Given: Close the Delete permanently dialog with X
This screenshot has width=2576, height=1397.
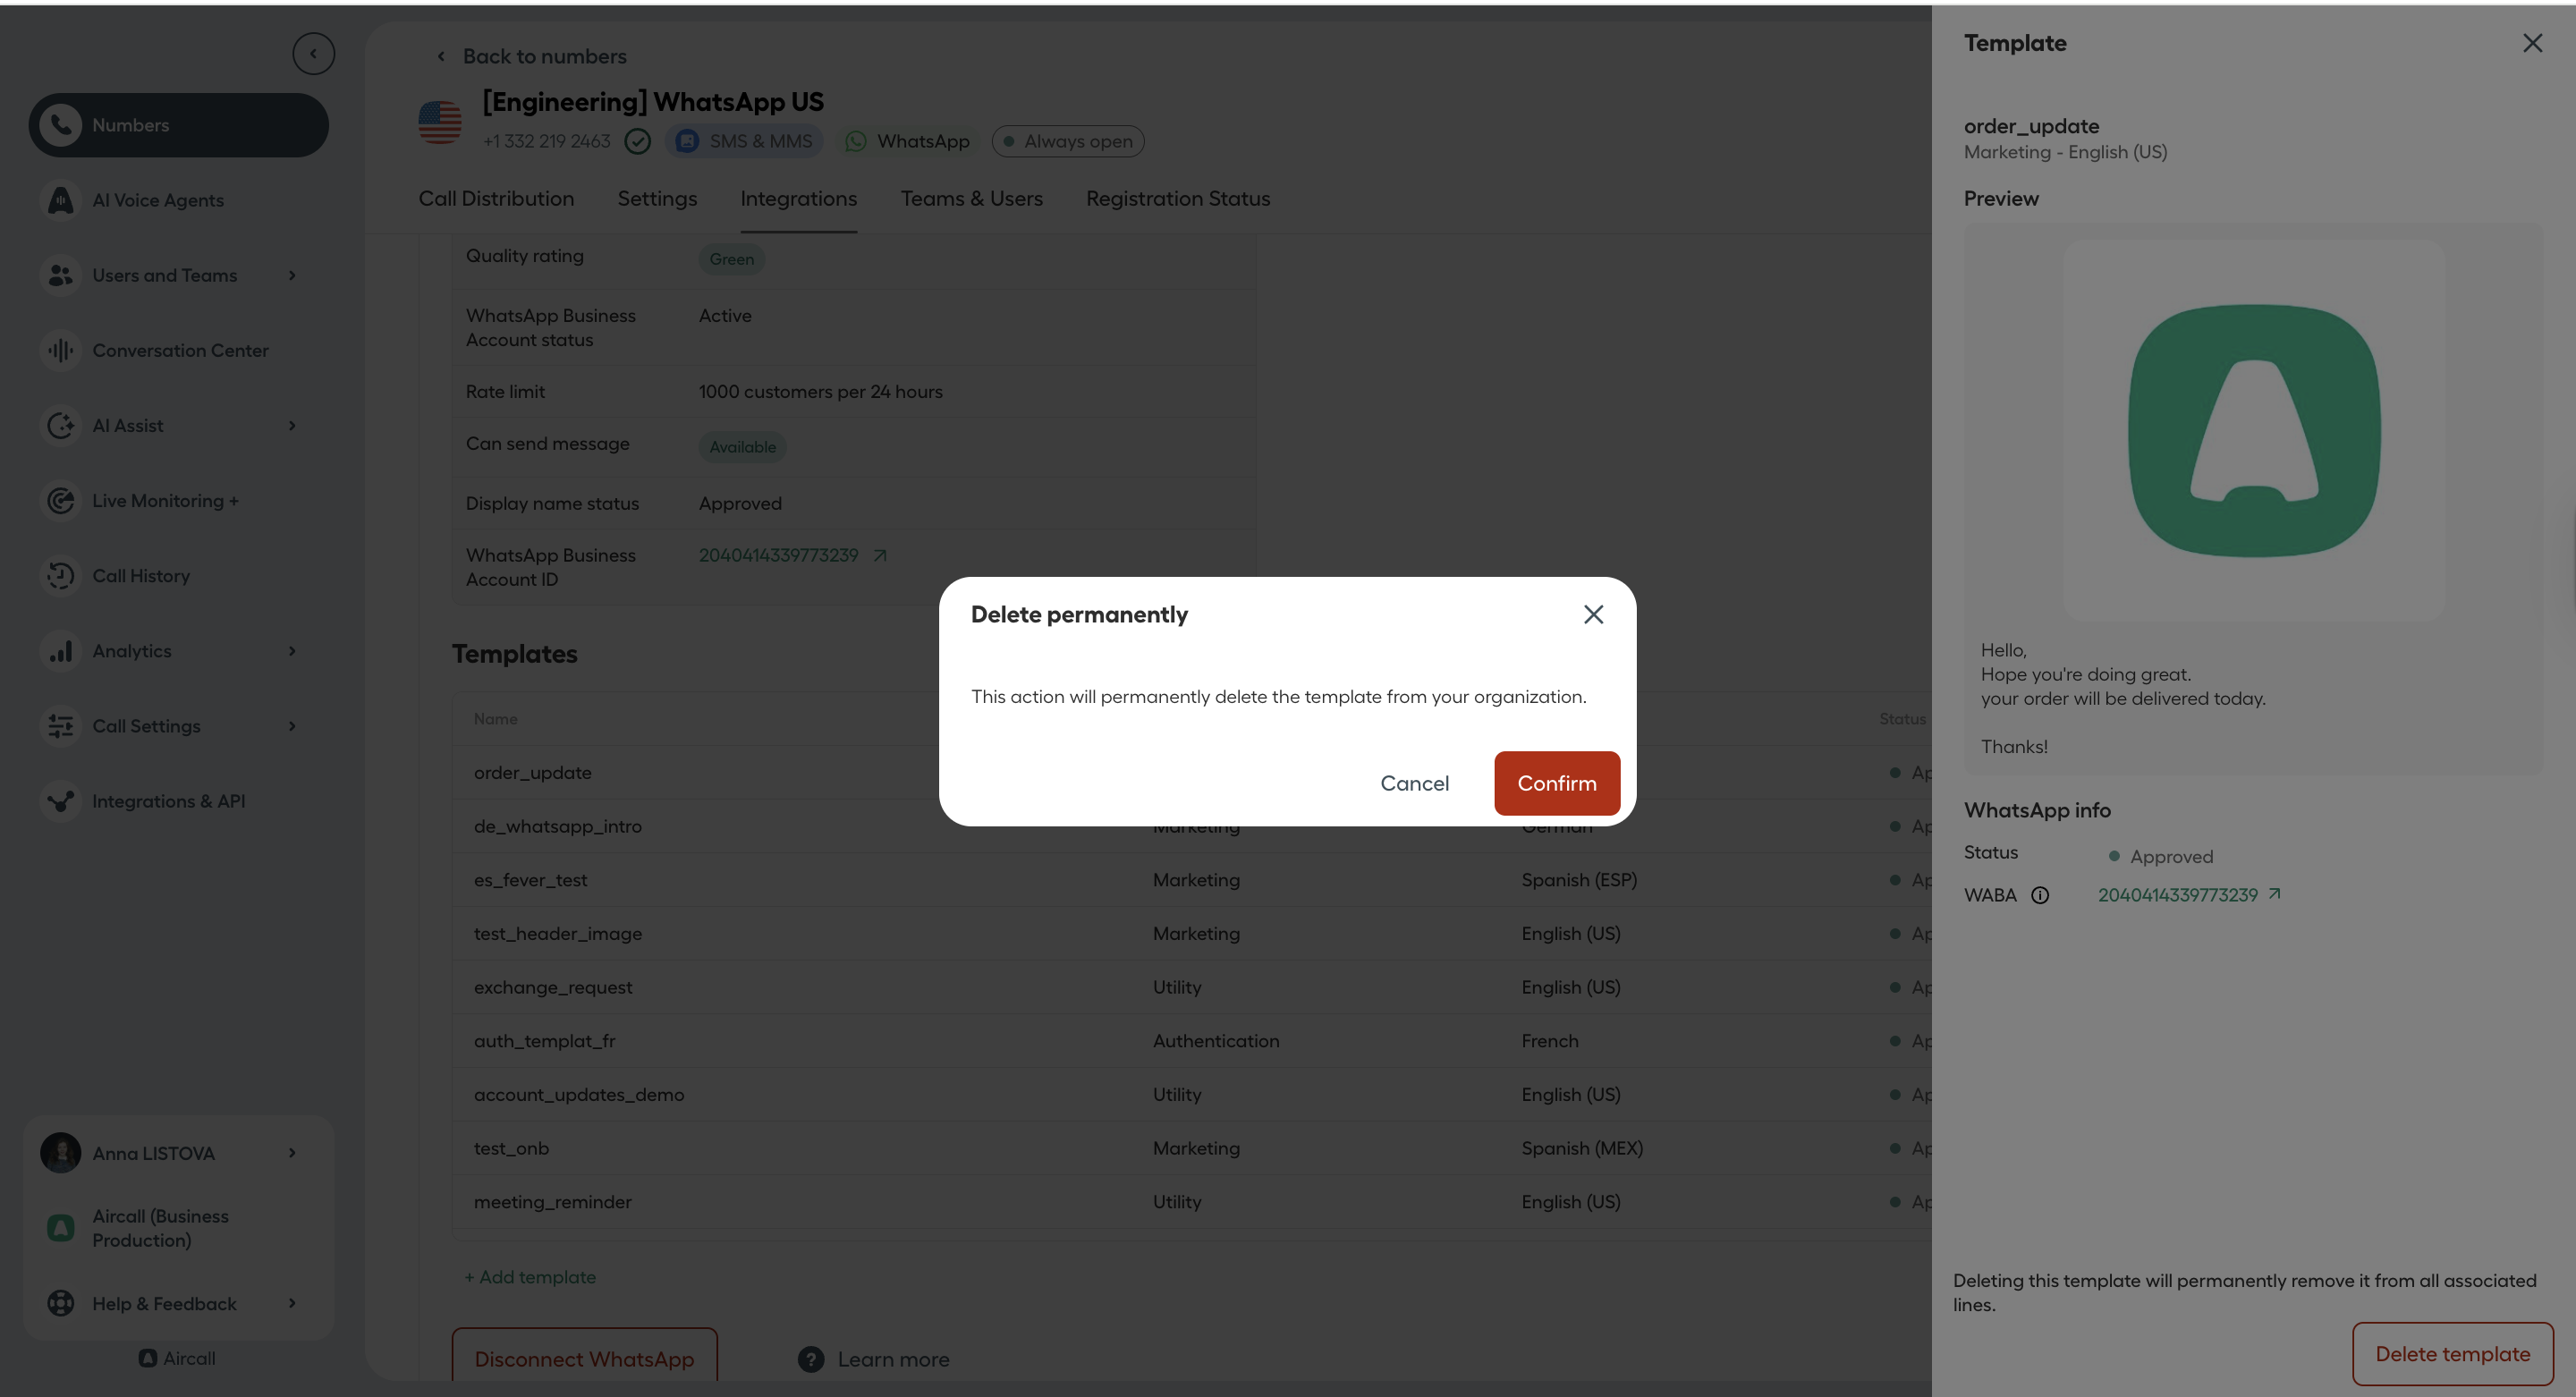Looking at the screenshot, I should tap(1593, 614).
